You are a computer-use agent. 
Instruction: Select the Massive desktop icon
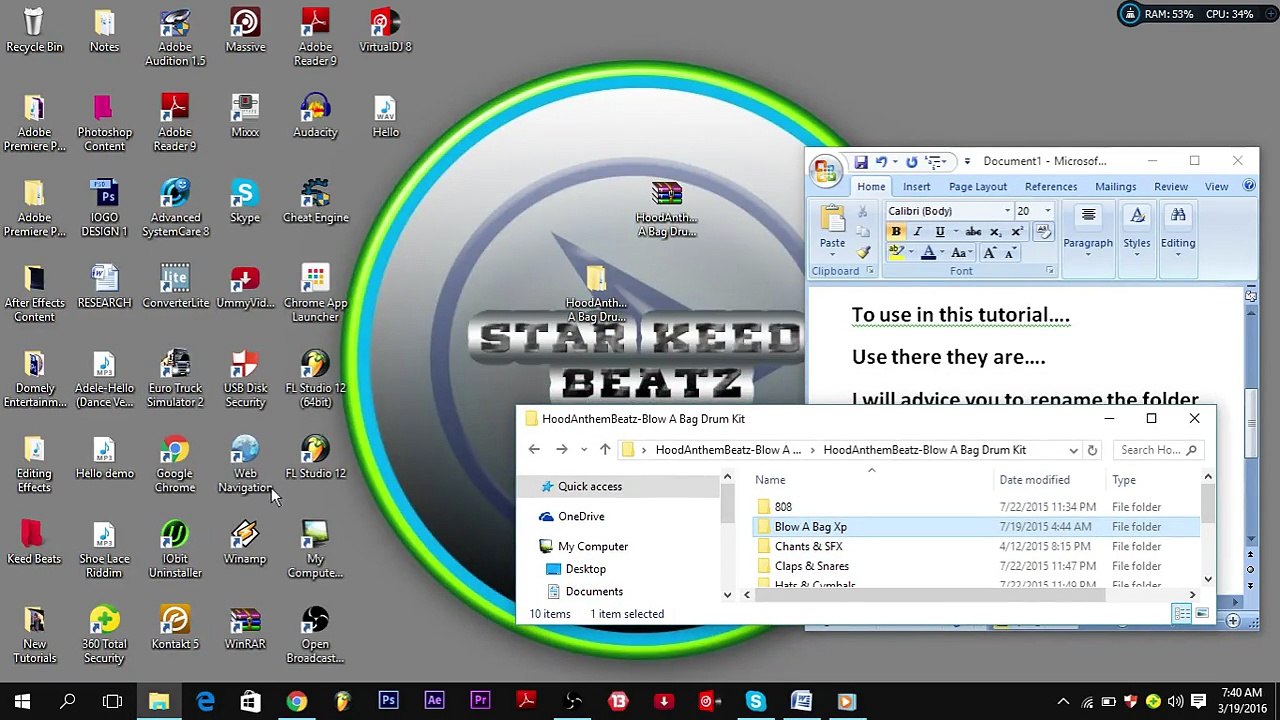(245, 31)
